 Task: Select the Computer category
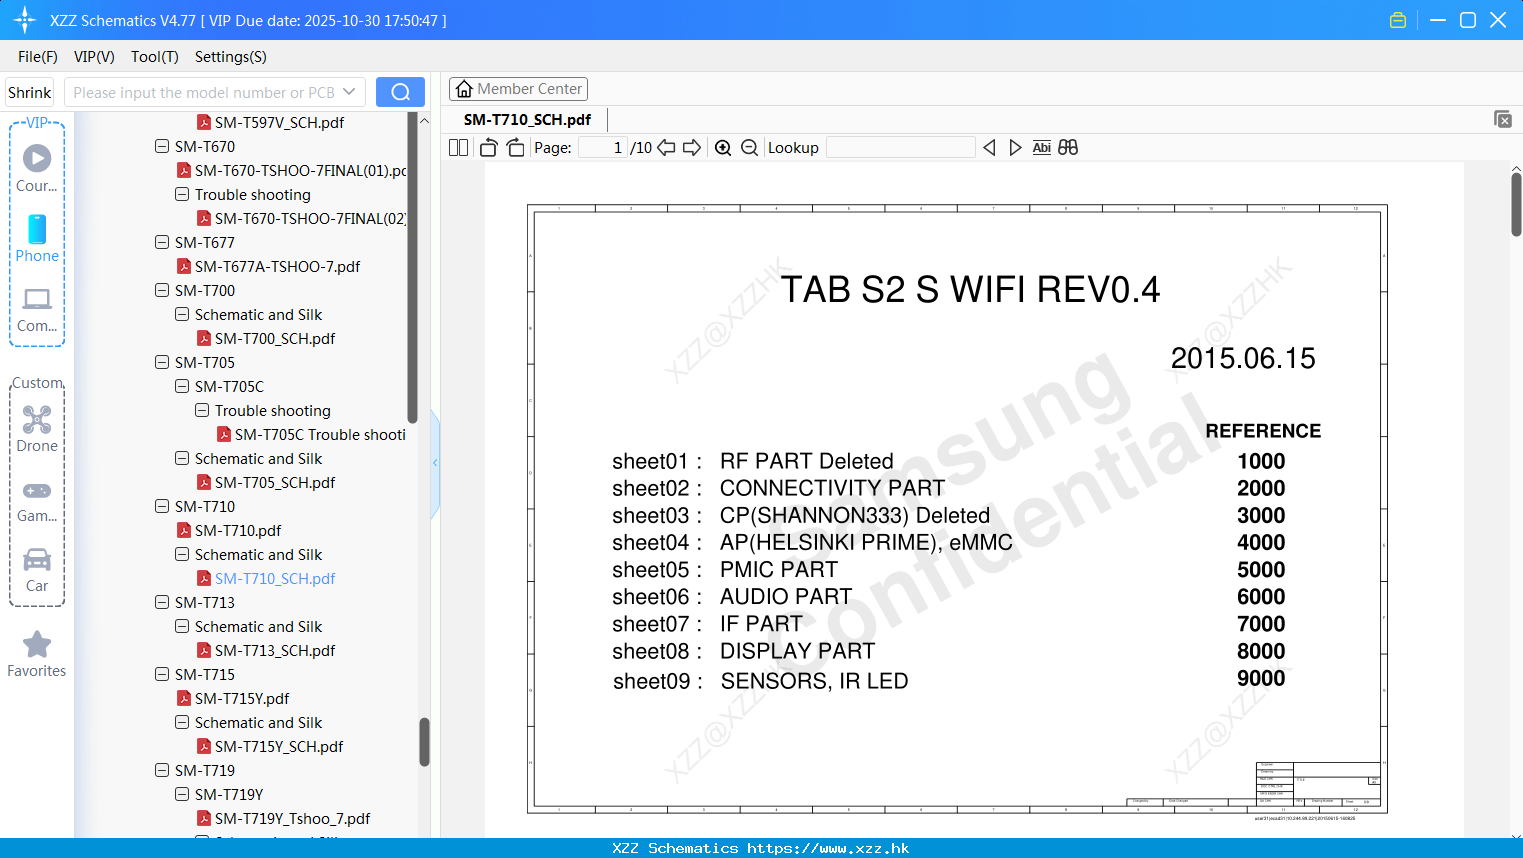click(x=37, y=310)
